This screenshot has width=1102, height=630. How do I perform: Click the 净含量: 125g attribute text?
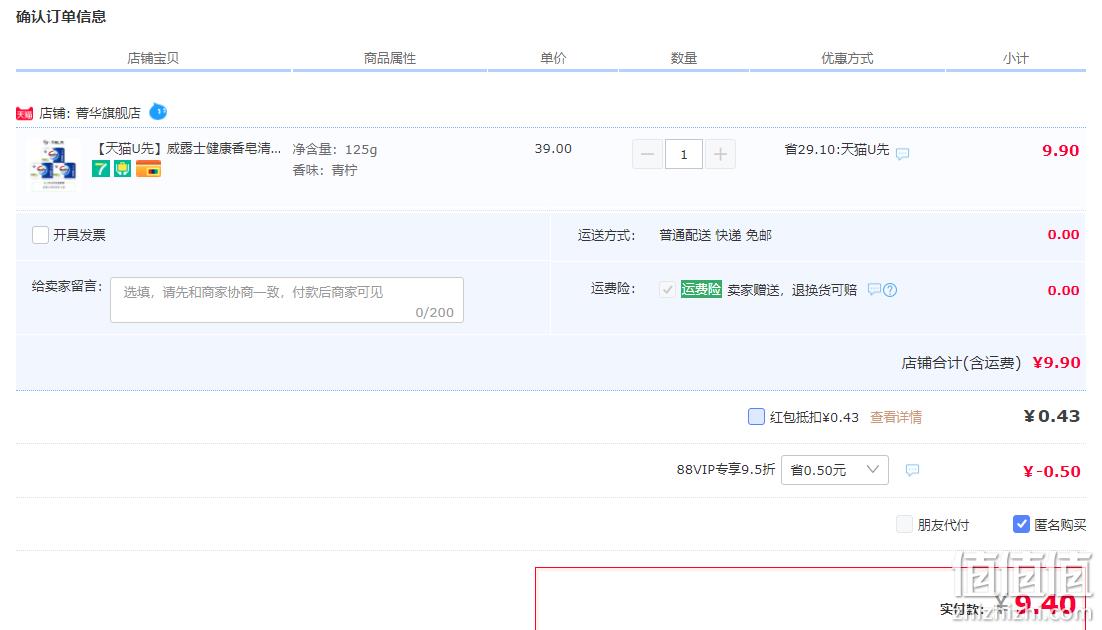[x=335, y=149]
